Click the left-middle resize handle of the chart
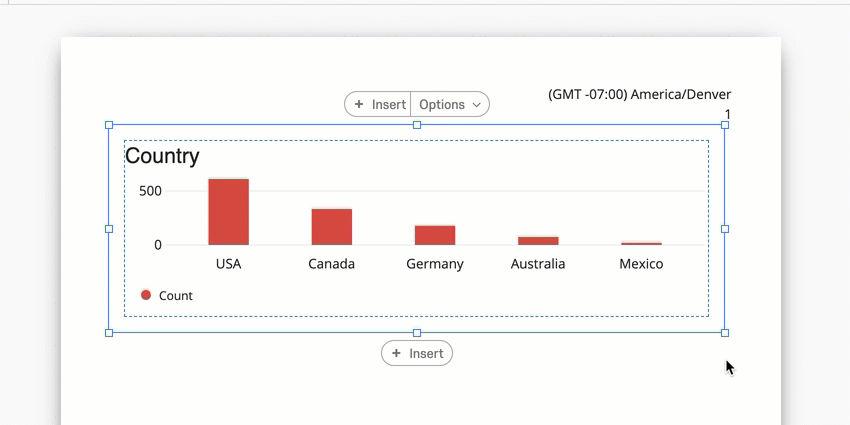850x425 pixels. (x=109, y=229)
